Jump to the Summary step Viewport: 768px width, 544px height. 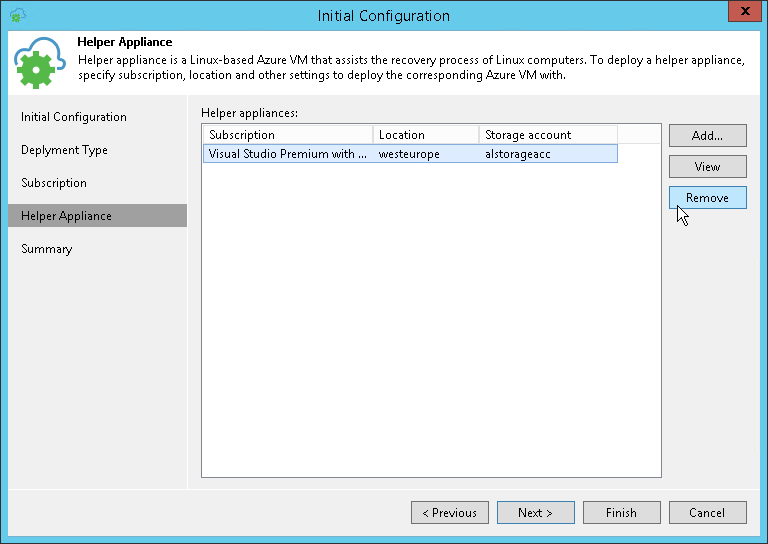(47, 249)
